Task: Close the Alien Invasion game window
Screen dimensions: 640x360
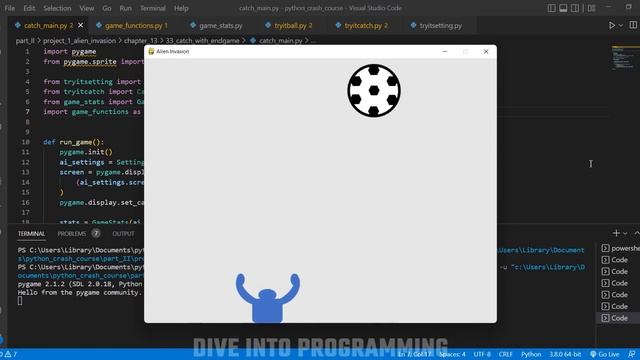Action: (486, 51)
